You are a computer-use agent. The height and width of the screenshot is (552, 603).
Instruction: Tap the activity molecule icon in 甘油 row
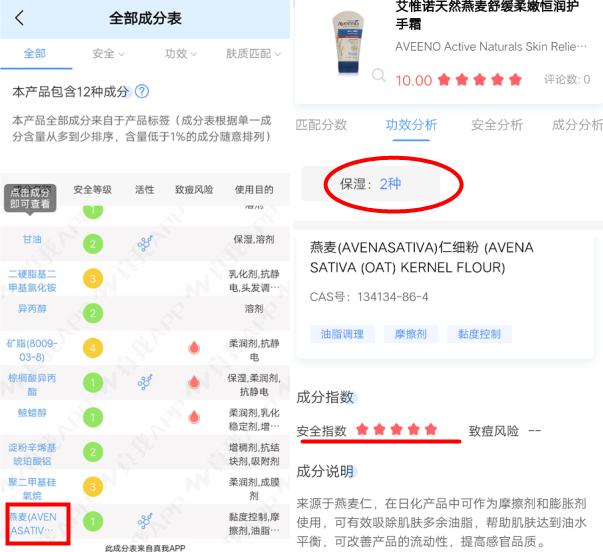(x=145, y=243)
